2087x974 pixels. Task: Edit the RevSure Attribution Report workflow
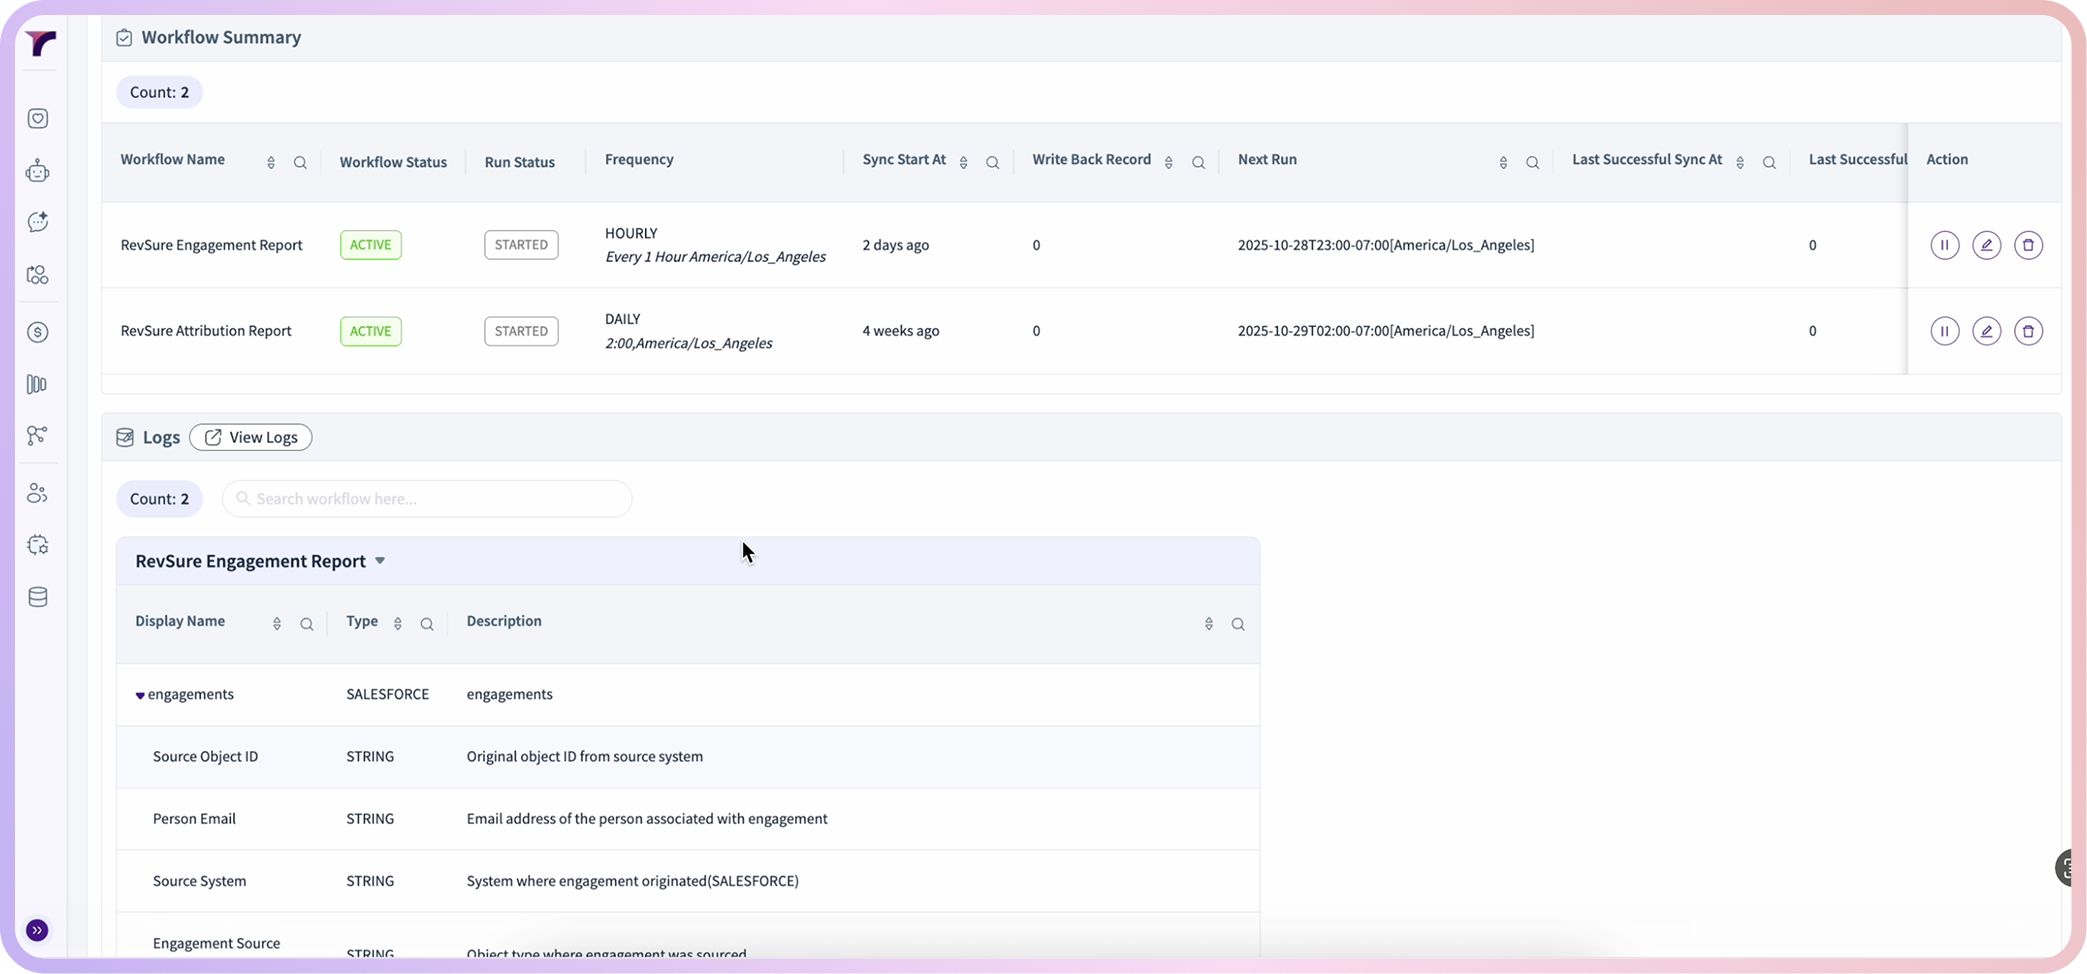coord(1986,331)
